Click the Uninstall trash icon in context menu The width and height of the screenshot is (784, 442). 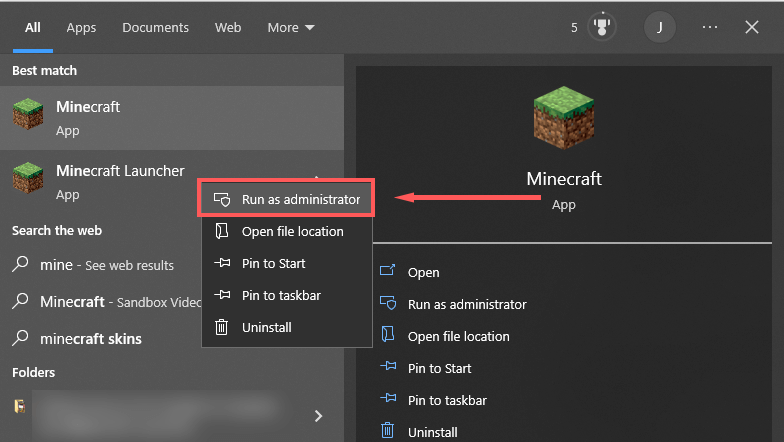(x=222, y=327)
